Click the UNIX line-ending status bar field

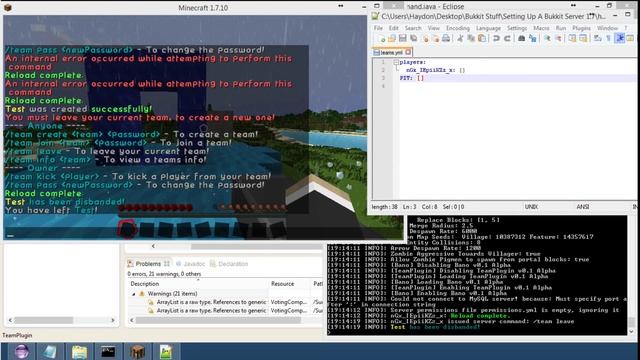531,207
